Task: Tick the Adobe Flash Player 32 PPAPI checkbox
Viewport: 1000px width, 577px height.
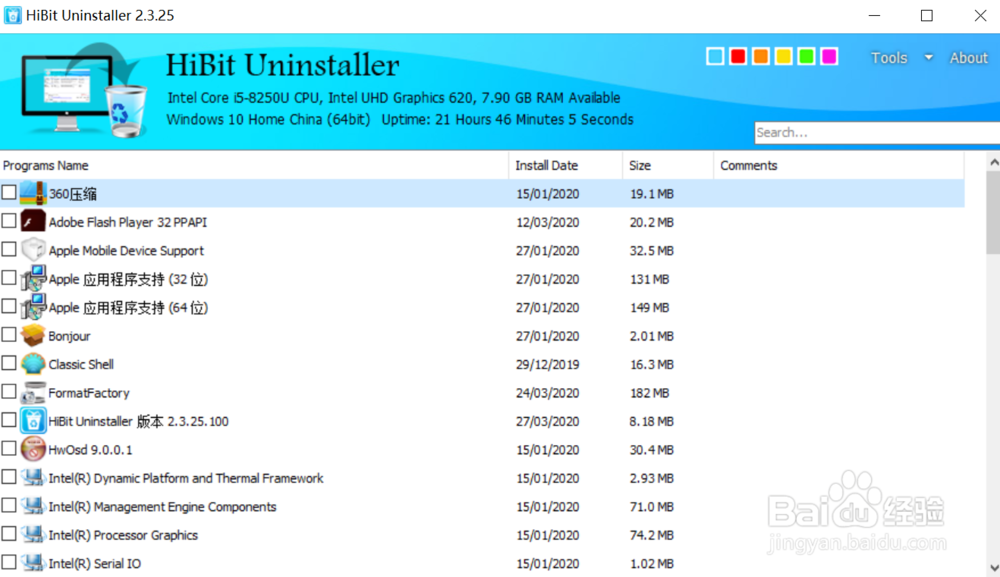Action: 8,221
